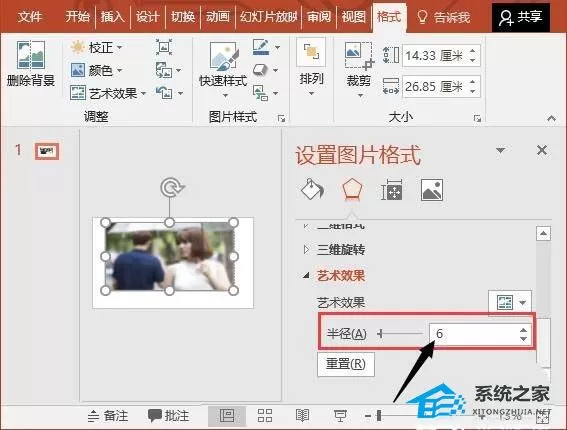567x430 pixels.
Task: Click the radius (半径) slider track
Action: click(x=400, y=333)
